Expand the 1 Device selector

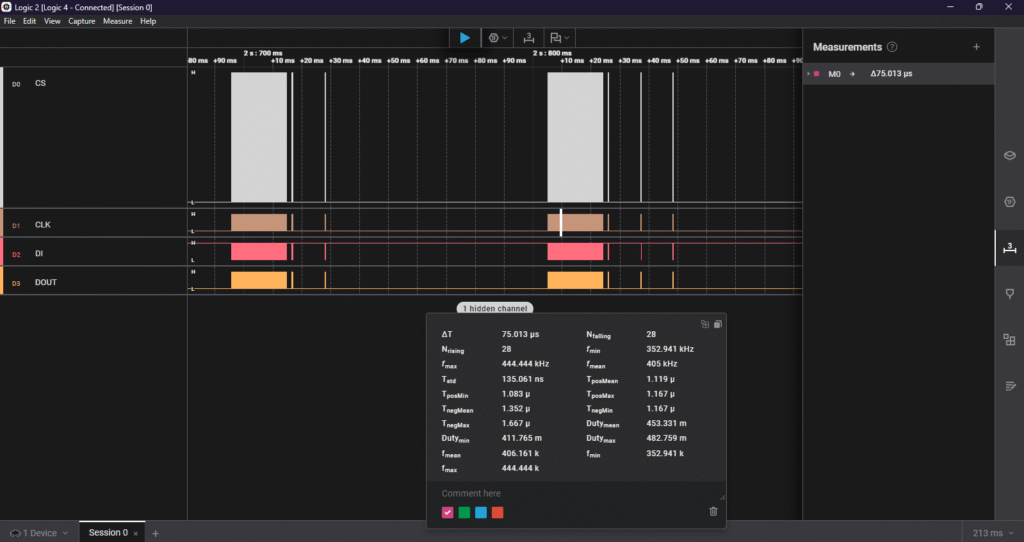coord(38,533)
